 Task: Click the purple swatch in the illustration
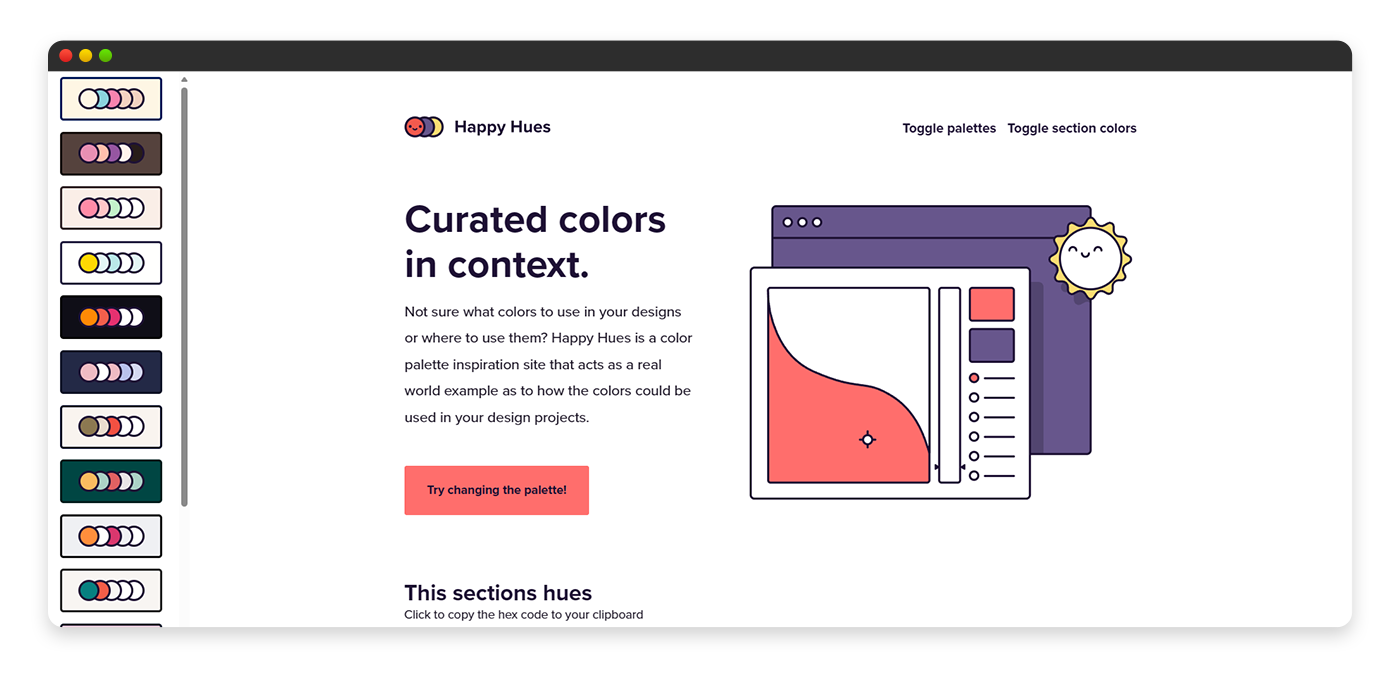tap(992, 345)
